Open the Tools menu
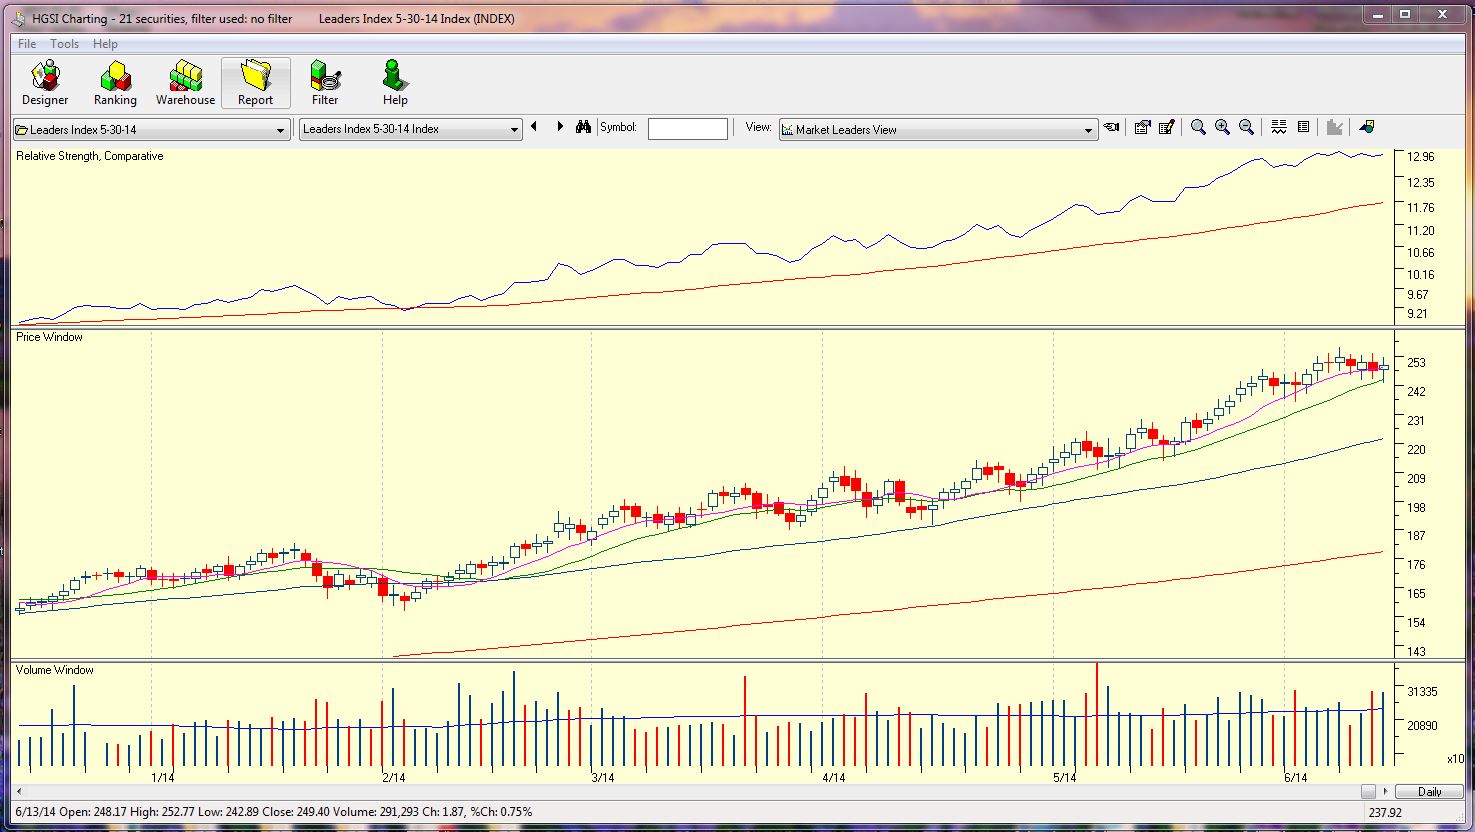Screen dimensions: 1475x832 pos(64,44)
